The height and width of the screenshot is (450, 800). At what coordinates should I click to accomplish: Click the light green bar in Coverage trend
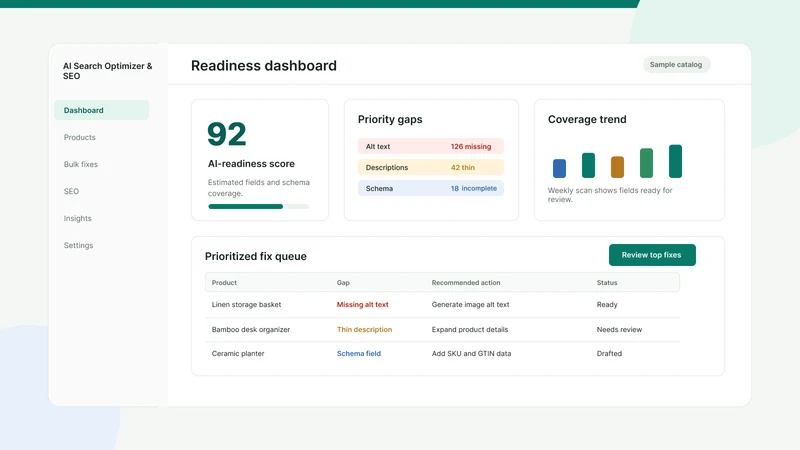pos(646,163)
